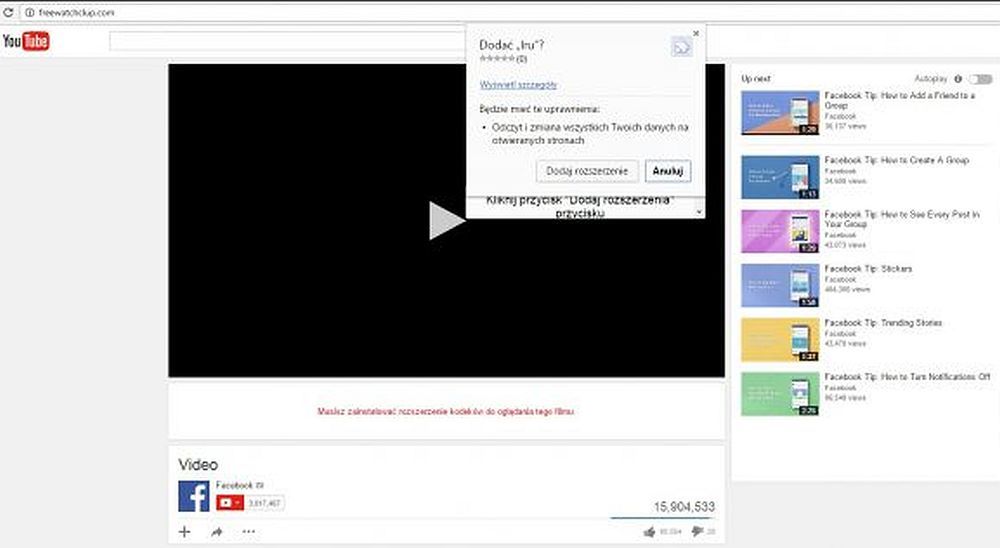Image resolution: width=1000 pixels, height=548 pixels.
Task: Open thumbnail How to Turn Notifications Off
Action: [780, 394]
